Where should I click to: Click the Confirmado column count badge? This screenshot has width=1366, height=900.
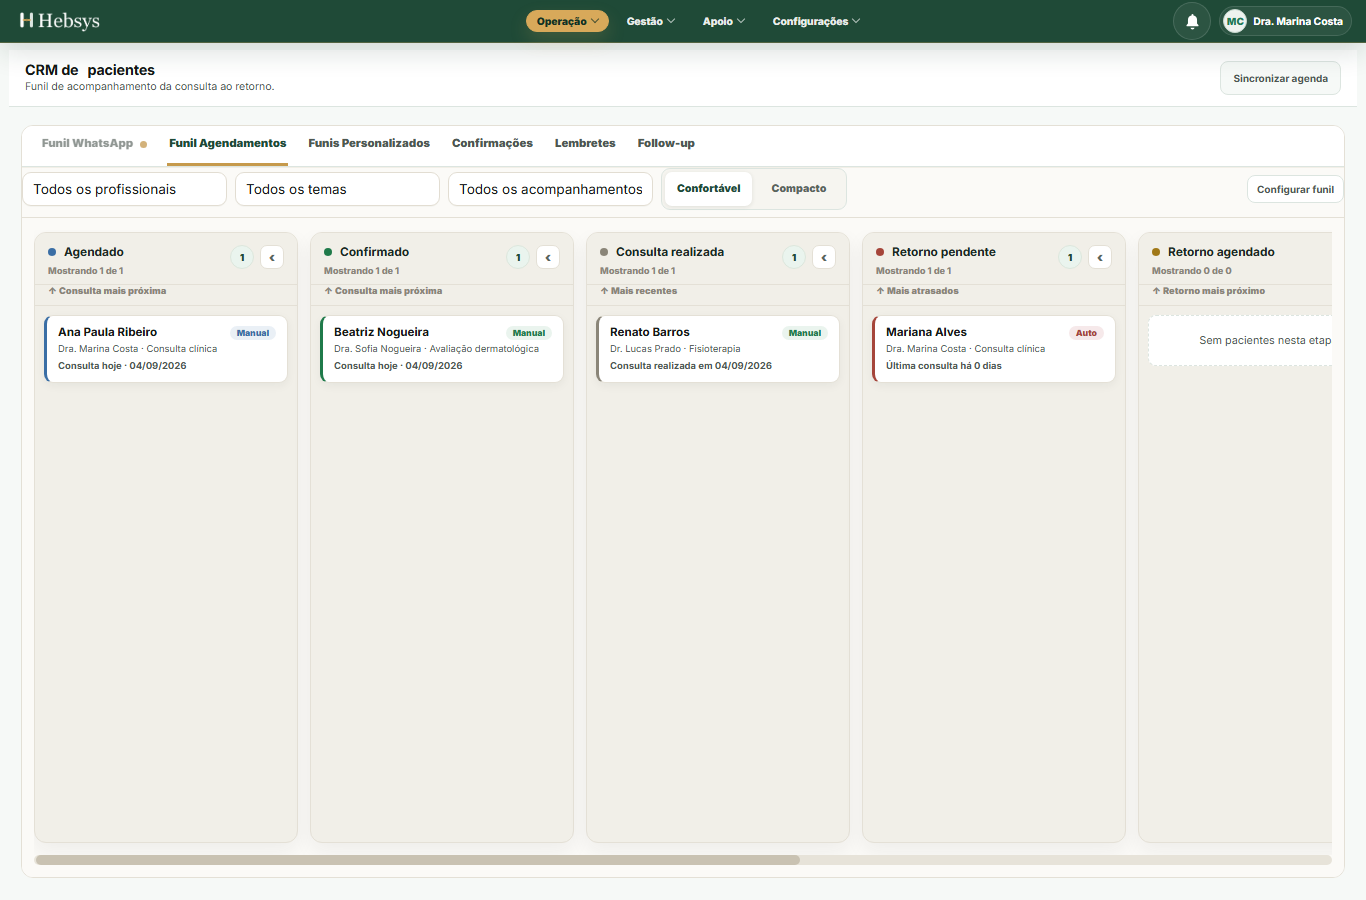(518, 257)
